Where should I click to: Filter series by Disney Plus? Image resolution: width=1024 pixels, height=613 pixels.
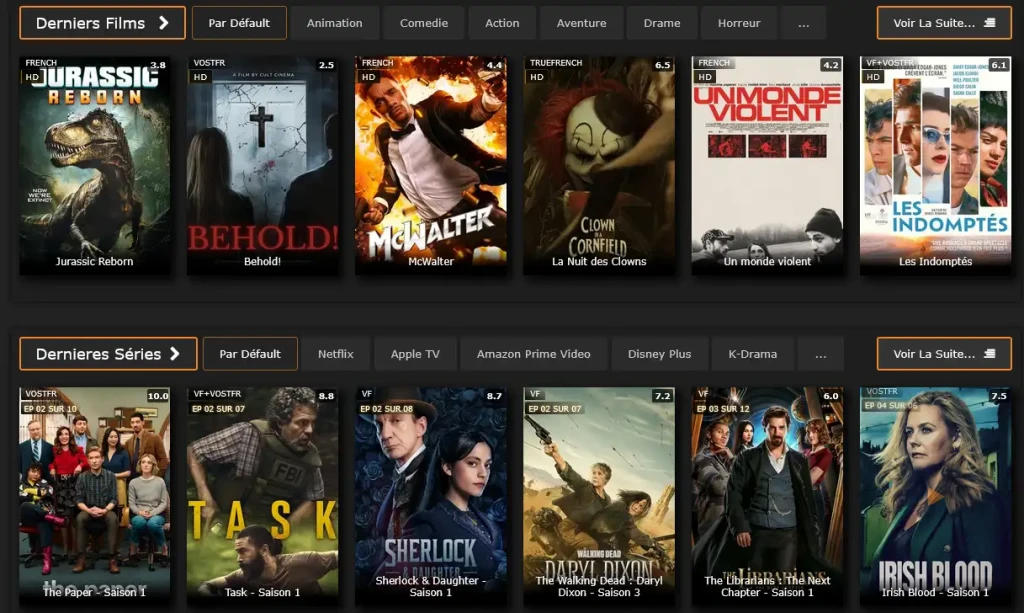(x=660, y=354)
